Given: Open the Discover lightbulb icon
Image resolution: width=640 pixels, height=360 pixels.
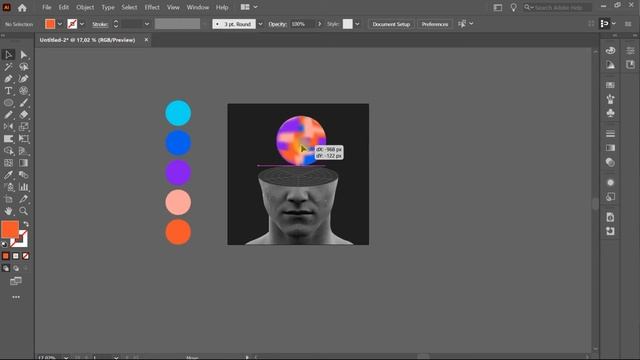Looking at the screenshot, I should coord(513,7).
